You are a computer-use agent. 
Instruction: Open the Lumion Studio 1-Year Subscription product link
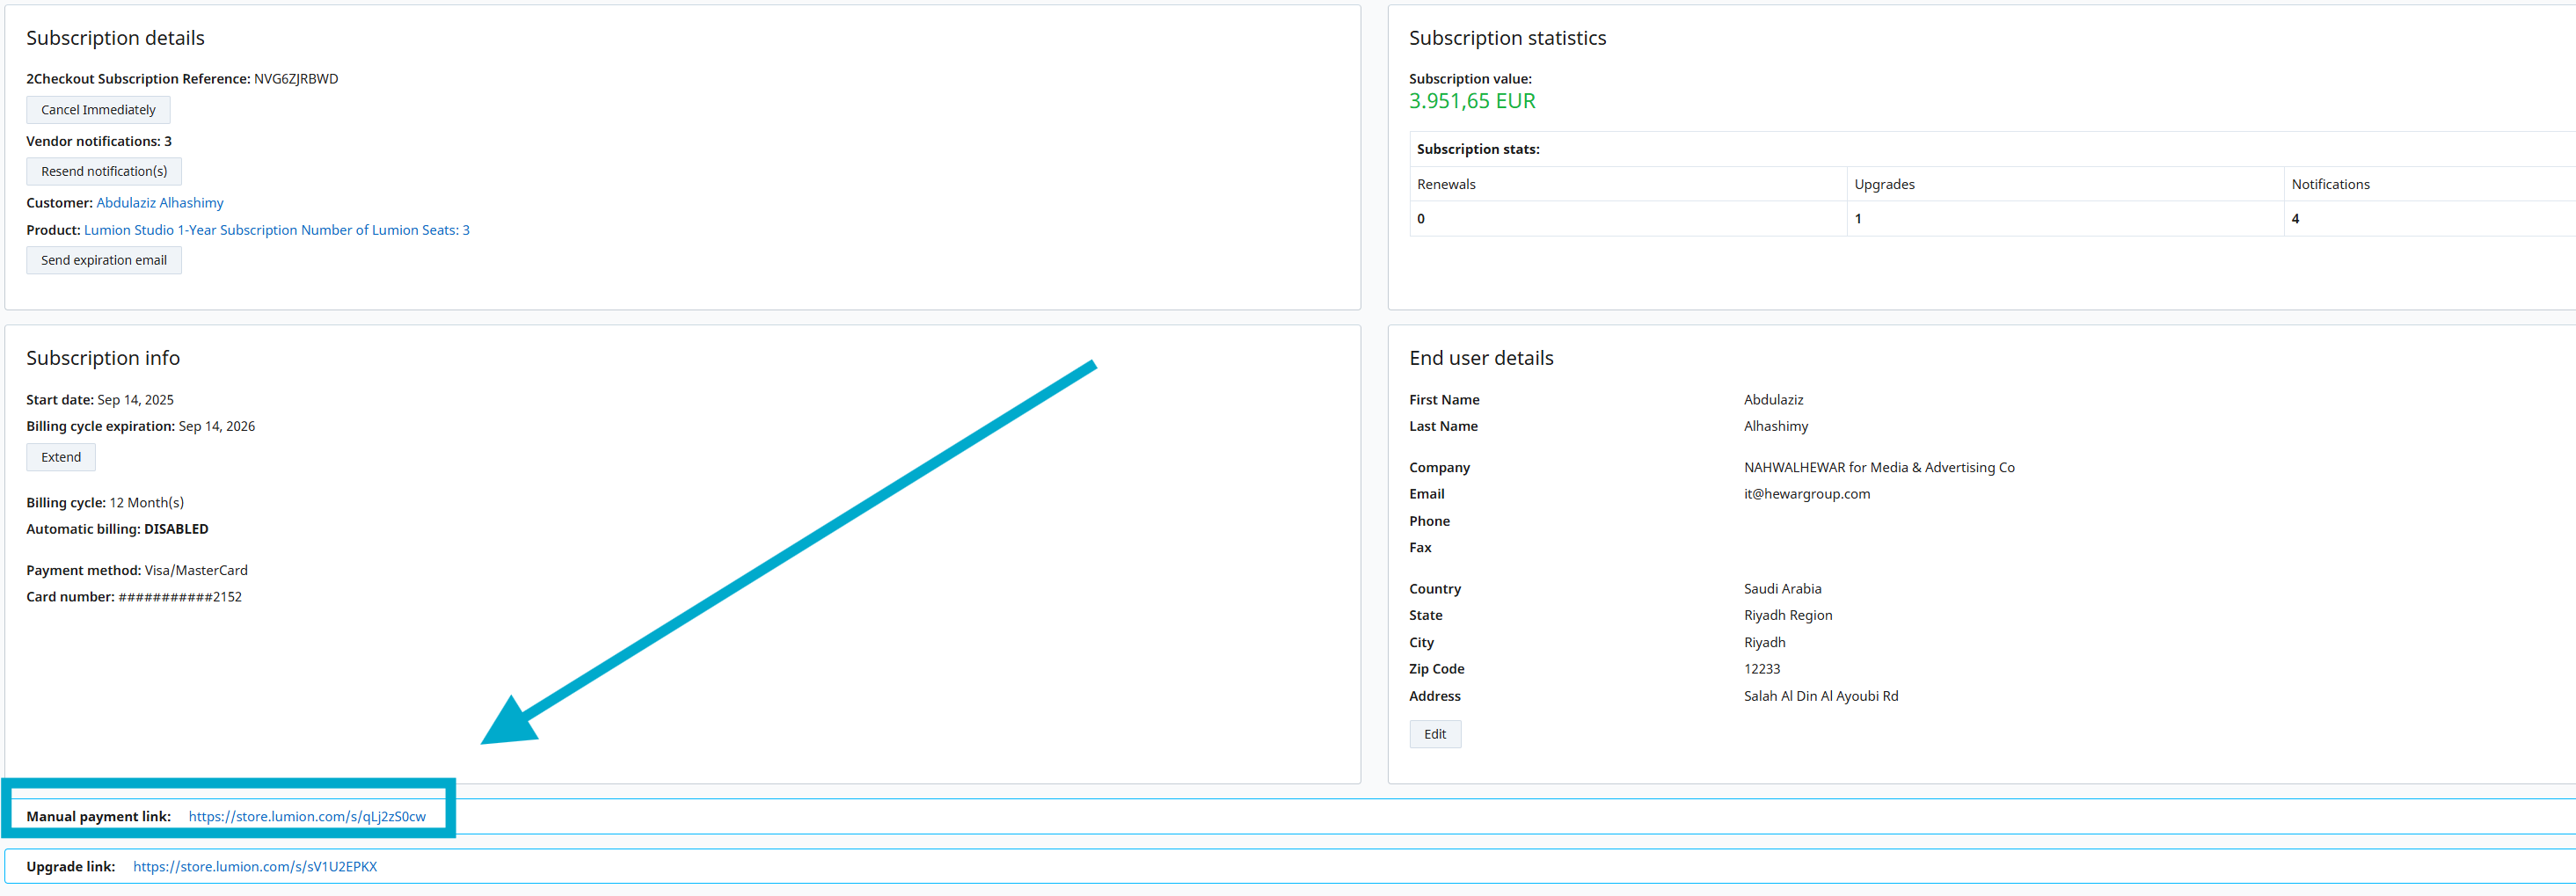277,230
